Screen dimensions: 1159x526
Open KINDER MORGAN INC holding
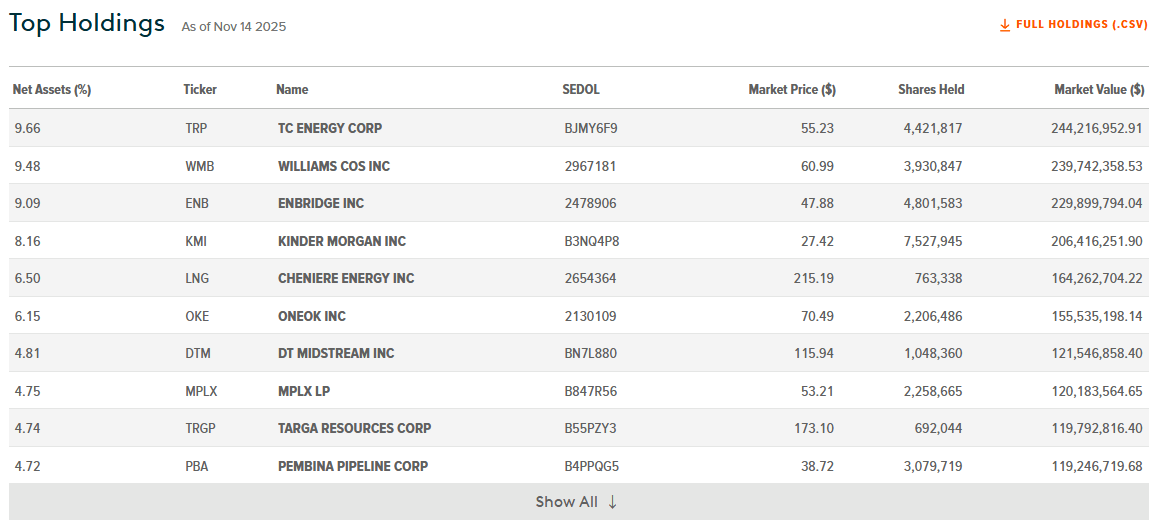coord(342,241)
